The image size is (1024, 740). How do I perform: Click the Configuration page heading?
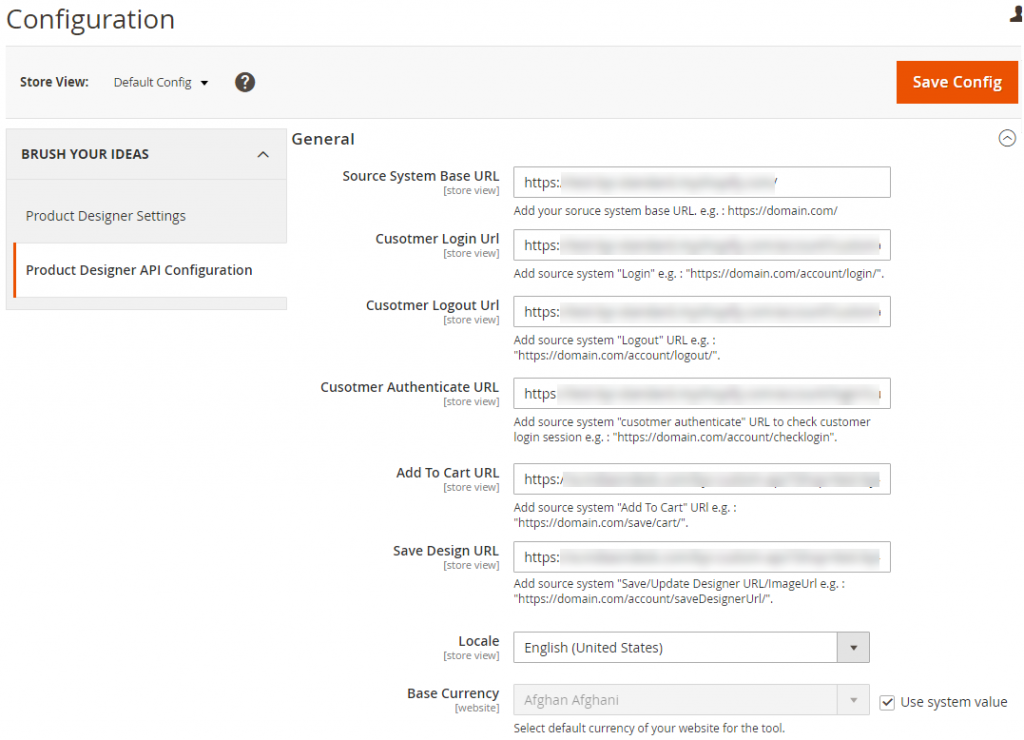click(x=90, y=19)
